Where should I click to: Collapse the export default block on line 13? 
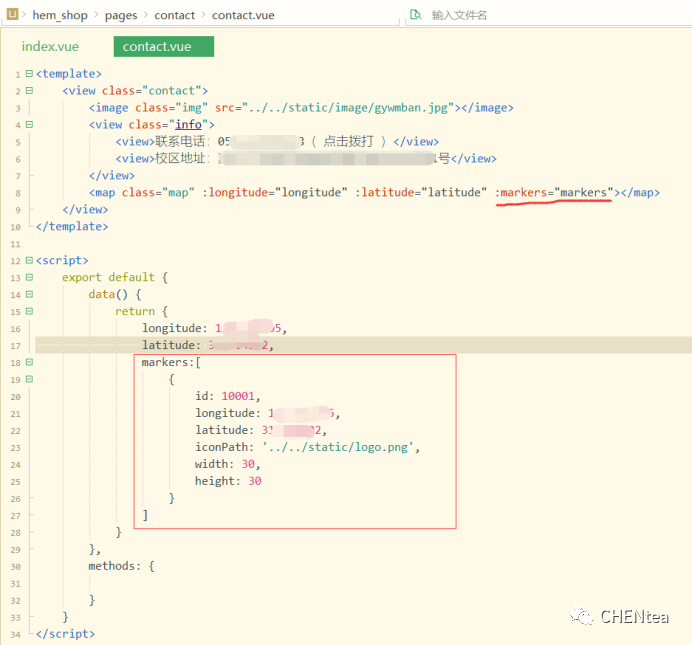click(29, 277)
